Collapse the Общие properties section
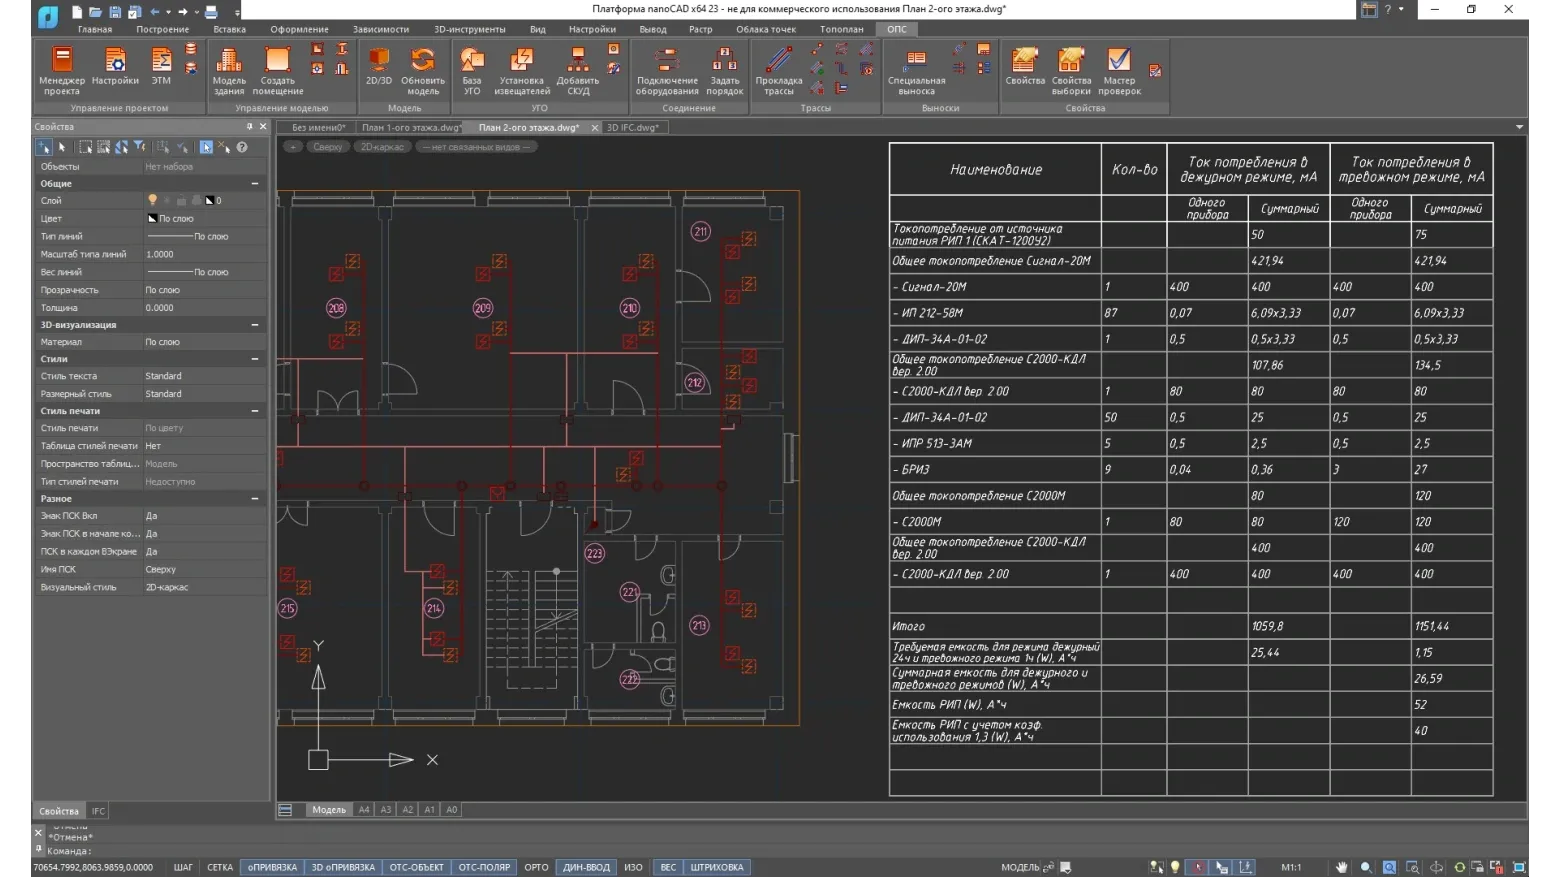 click(x=255, y=184)
